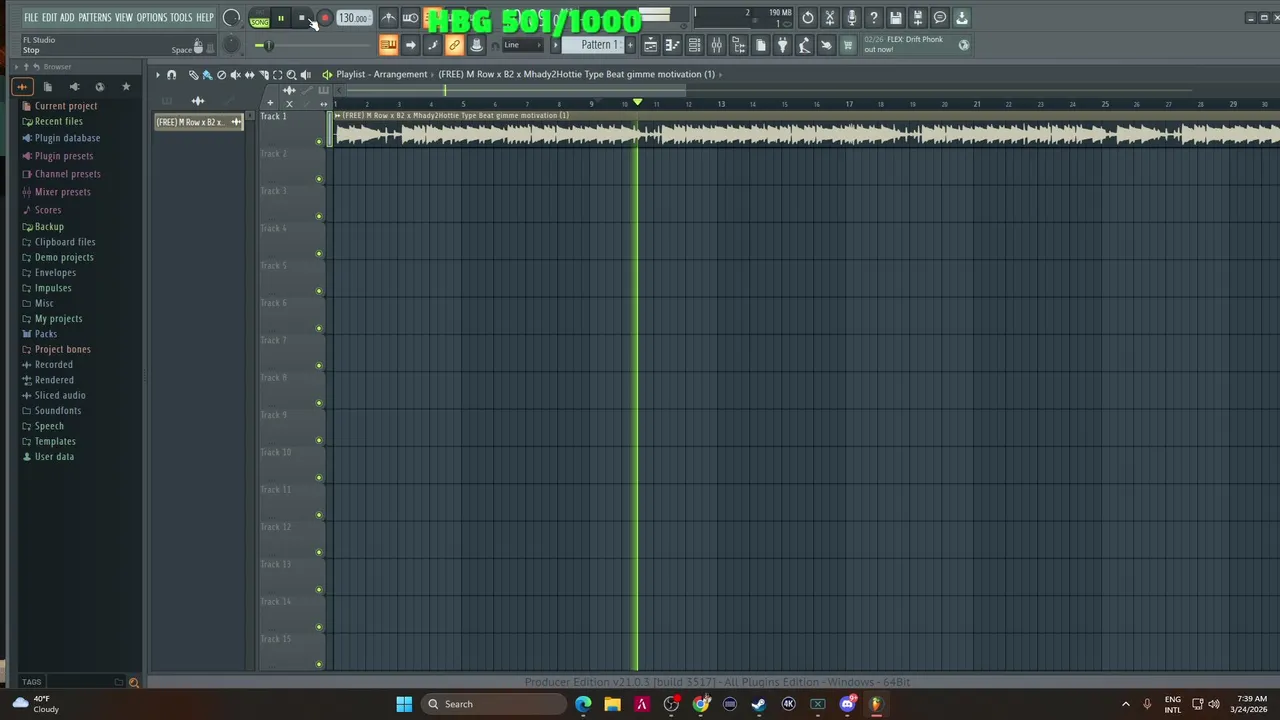Select the Playback speaker tool in playlist
Viewport: 1280px width, 720px height.
coord(305,75)
